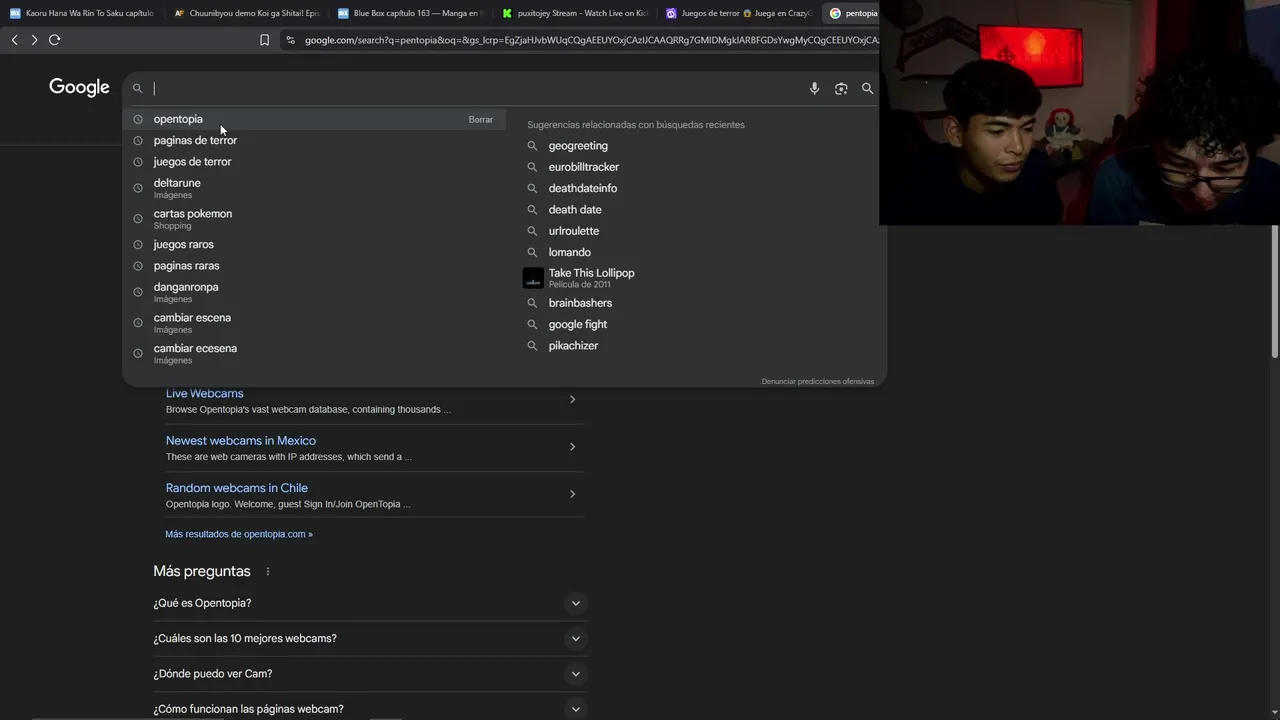Go forward with the browser forward arrow
Screen dimensions: 1280x720
click(34, 40)
